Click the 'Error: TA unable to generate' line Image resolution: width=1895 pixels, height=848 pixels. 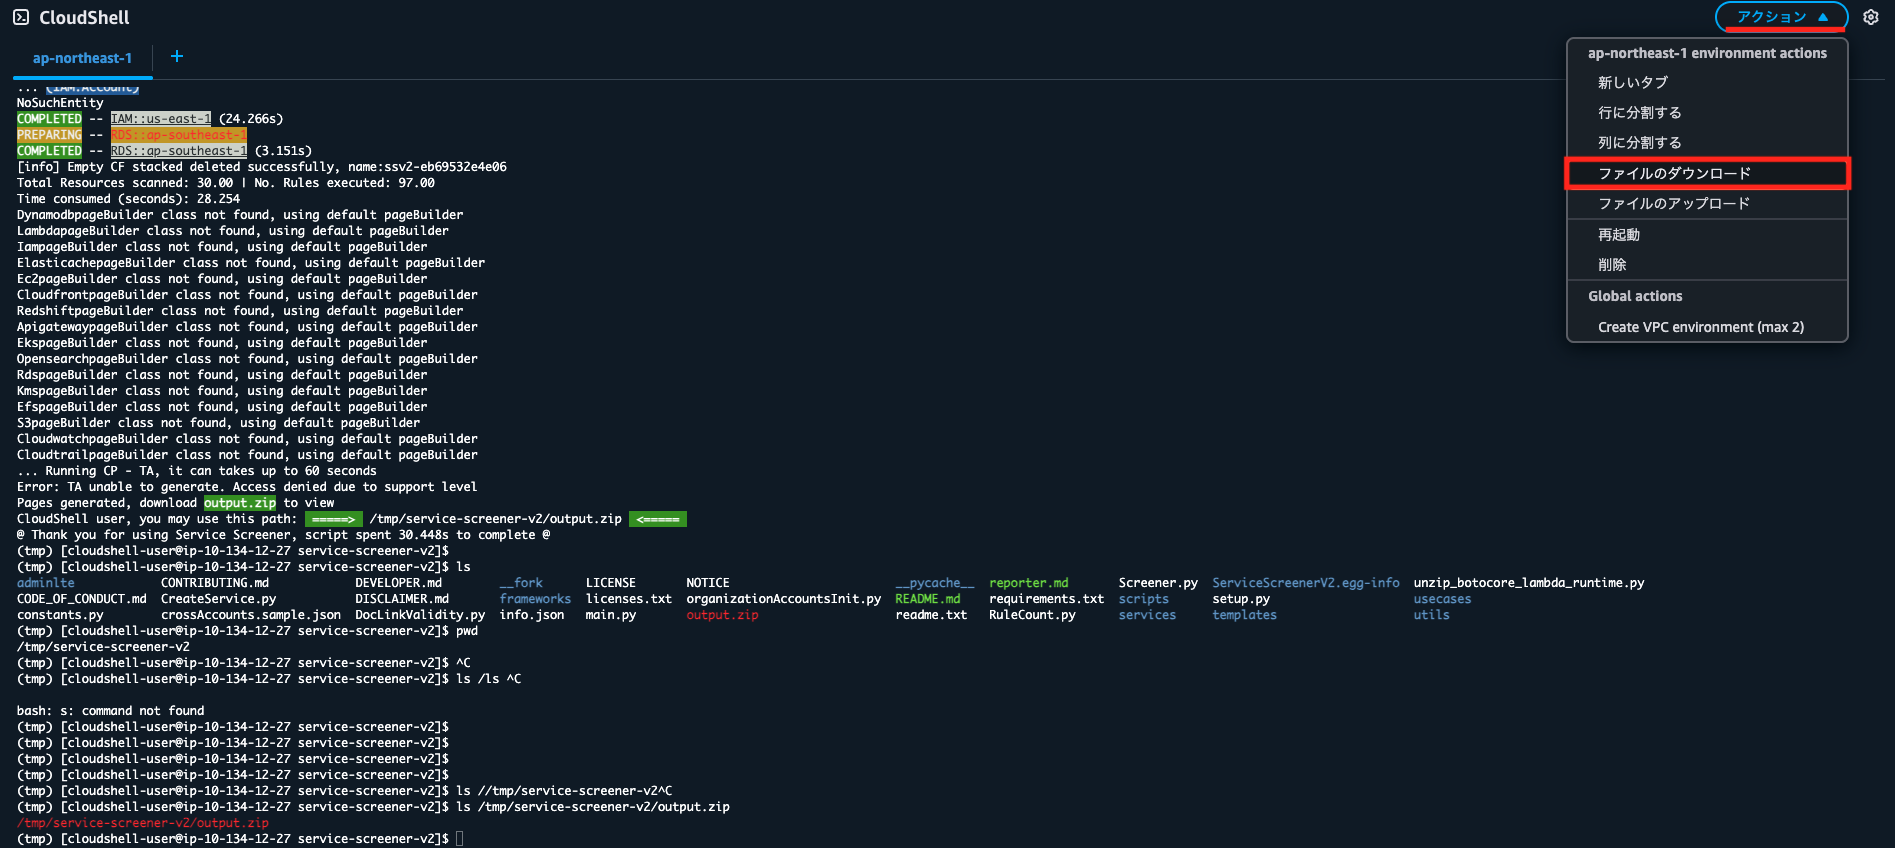[x=247, y=487]
